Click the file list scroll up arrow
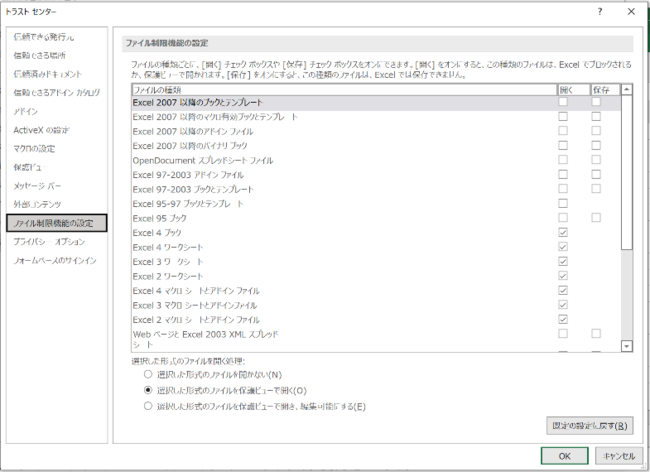 click(x=627, y=90)
